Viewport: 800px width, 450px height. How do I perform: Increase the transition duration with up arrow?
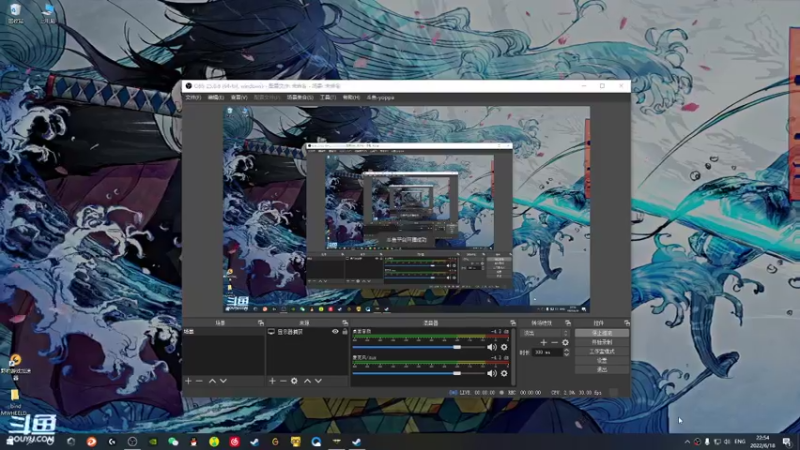566,351
